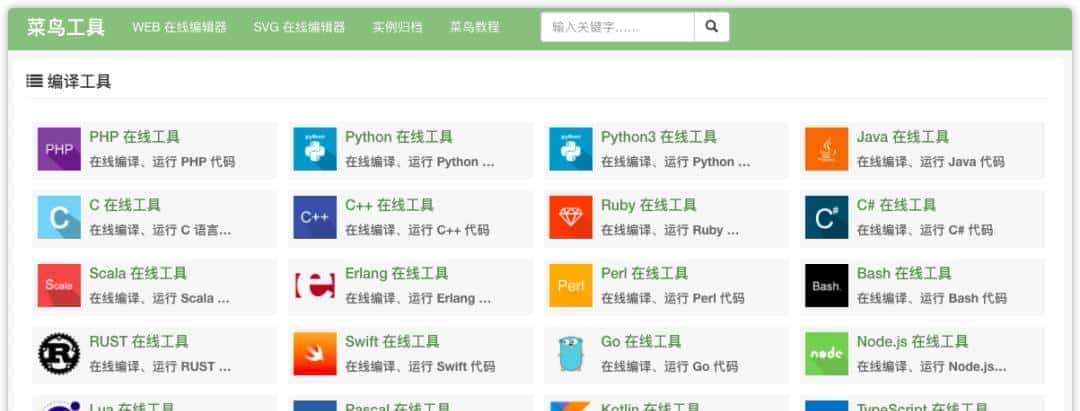
Task: Open the Scala 在线工具 title link
Action: tap(138, 273)
